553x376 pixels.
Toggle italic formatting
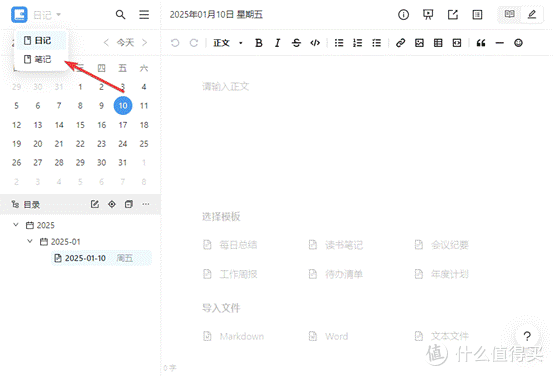277,43
